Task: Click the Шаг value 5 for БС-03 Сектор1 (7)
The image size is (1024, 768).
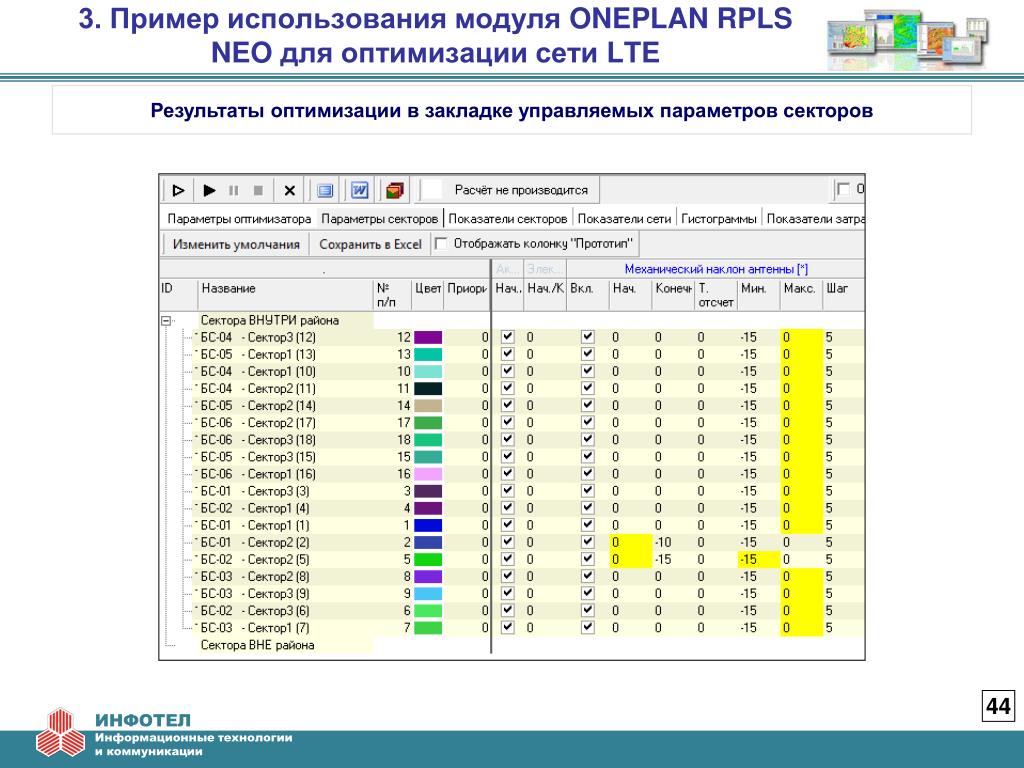Action: pyautogui.click(x=829, y=628)
